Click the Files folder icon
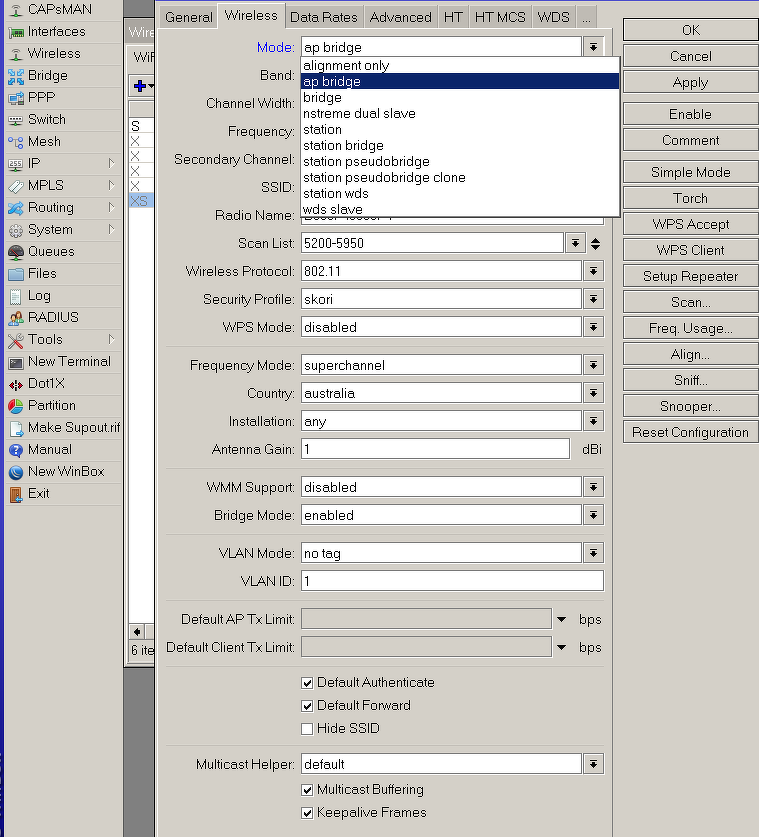The image size is (759, 837). tap(16, 274)
